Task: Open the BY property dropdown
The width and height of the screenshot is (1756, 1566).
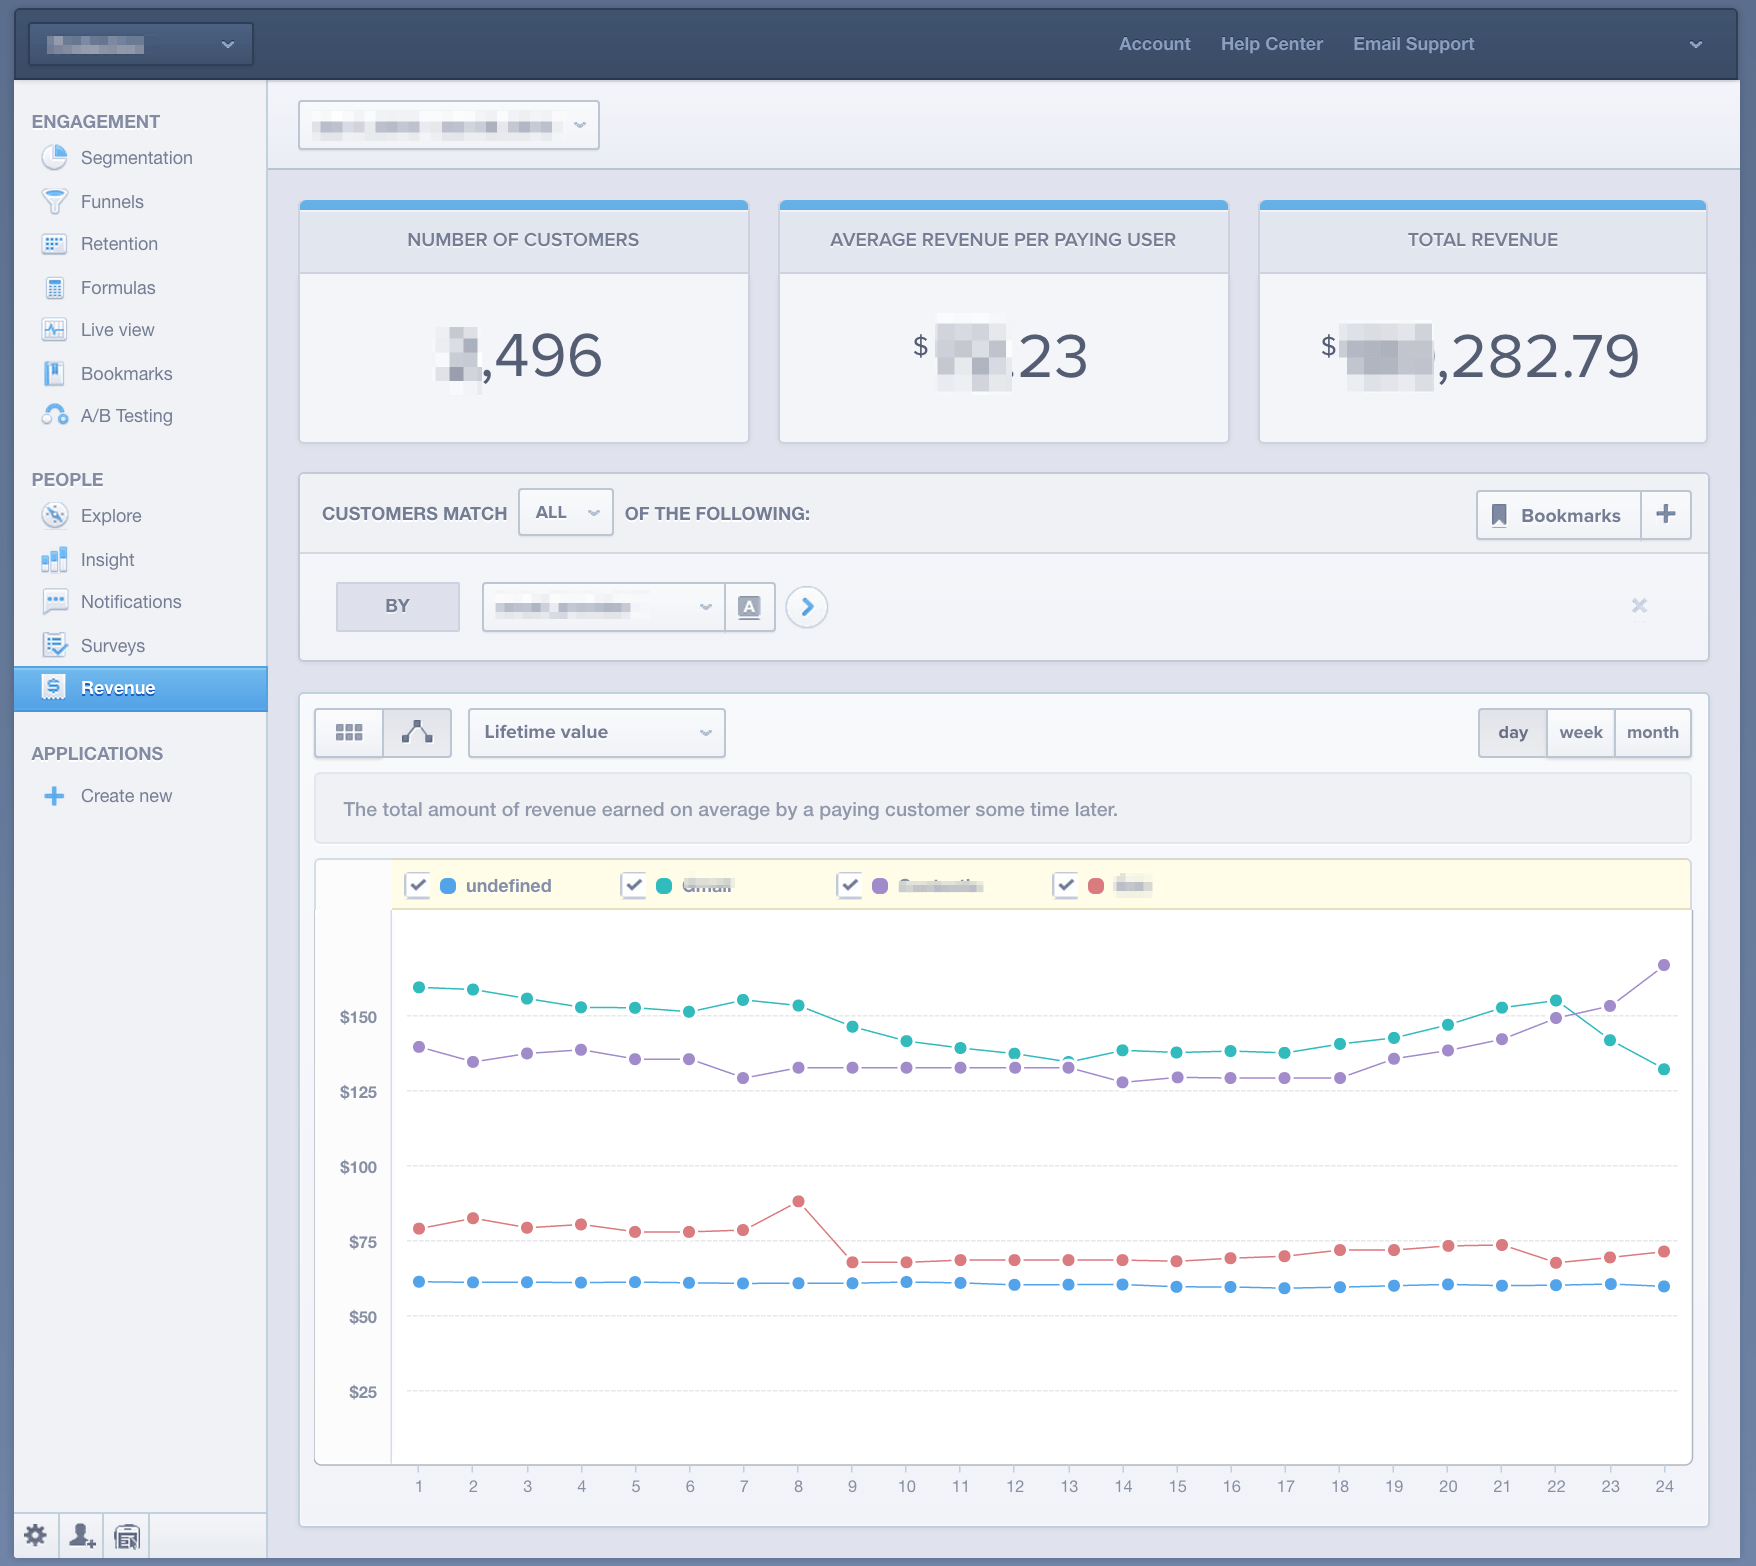Action: 604,607
